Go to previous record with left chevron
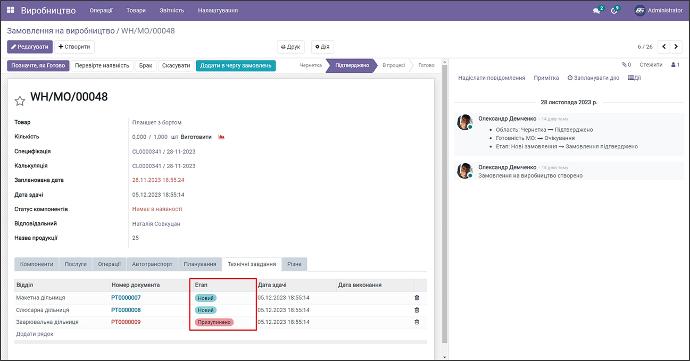This screenshot has width=690, height=361. (664, 46)
